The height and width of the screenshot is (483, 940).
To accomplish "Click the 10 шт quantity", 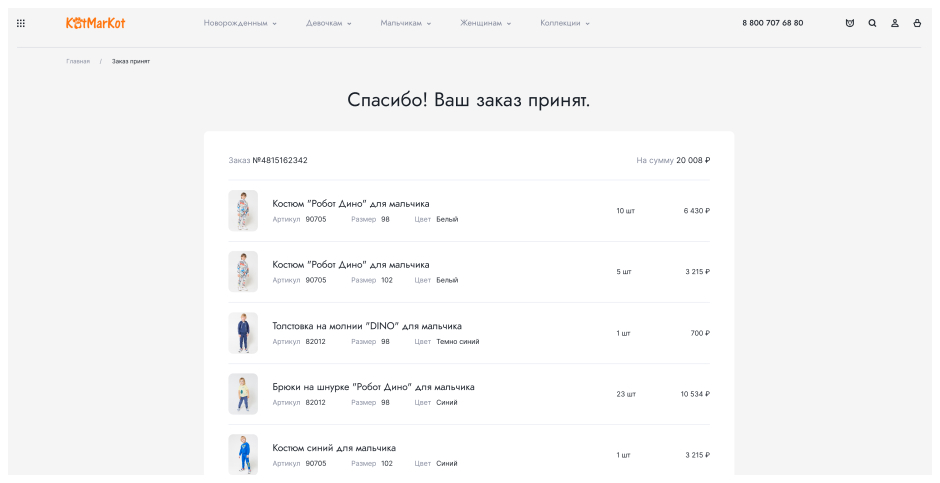I will (x=625, y=211).
